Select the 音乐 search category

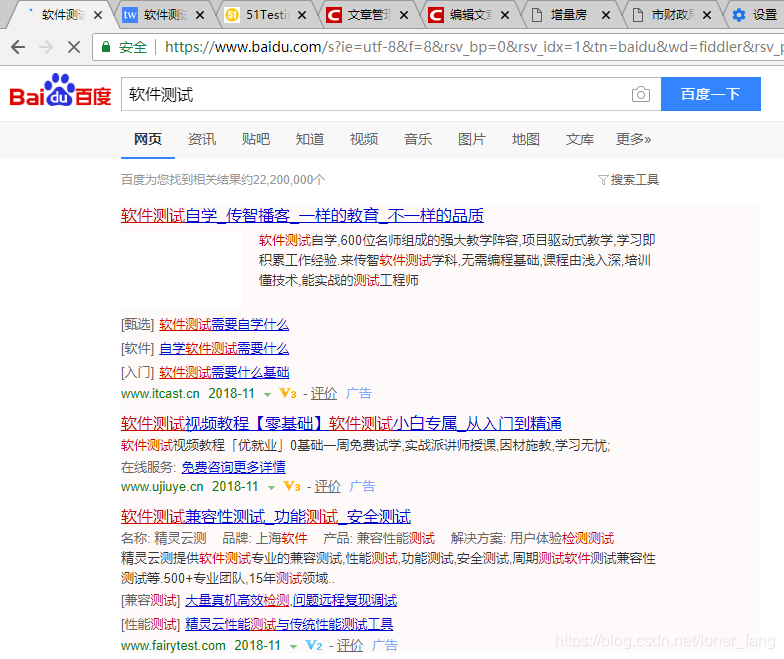[418, 139]
